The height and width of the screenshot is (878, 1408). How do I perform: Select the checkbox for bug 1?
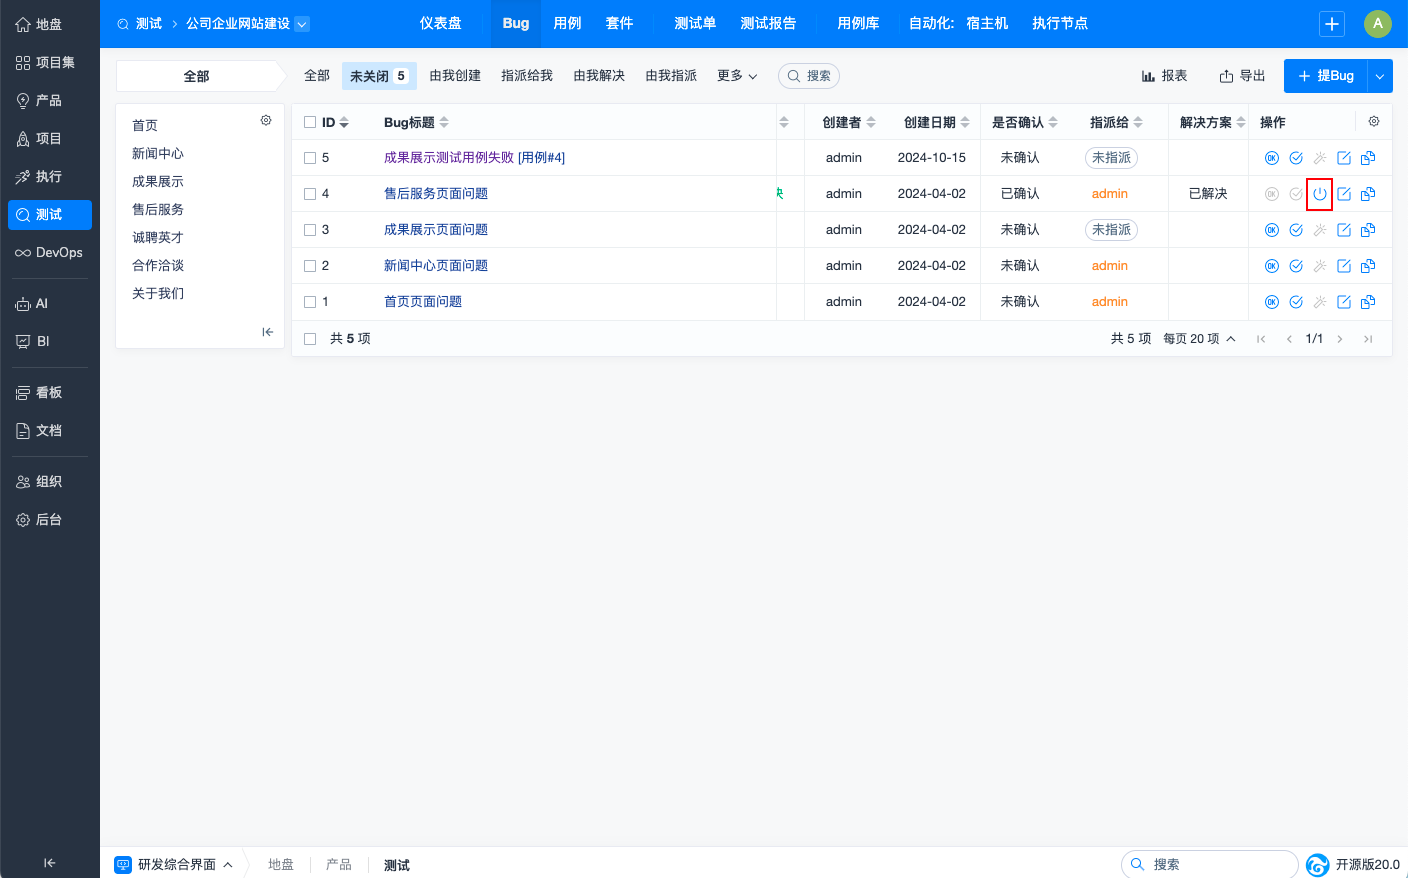pos(310,302)
